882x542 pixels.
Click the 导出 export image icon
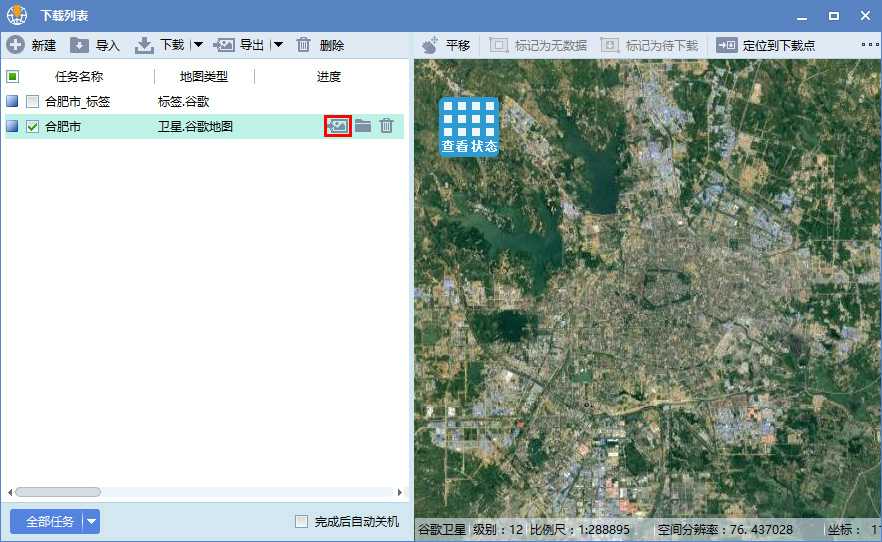223,45
